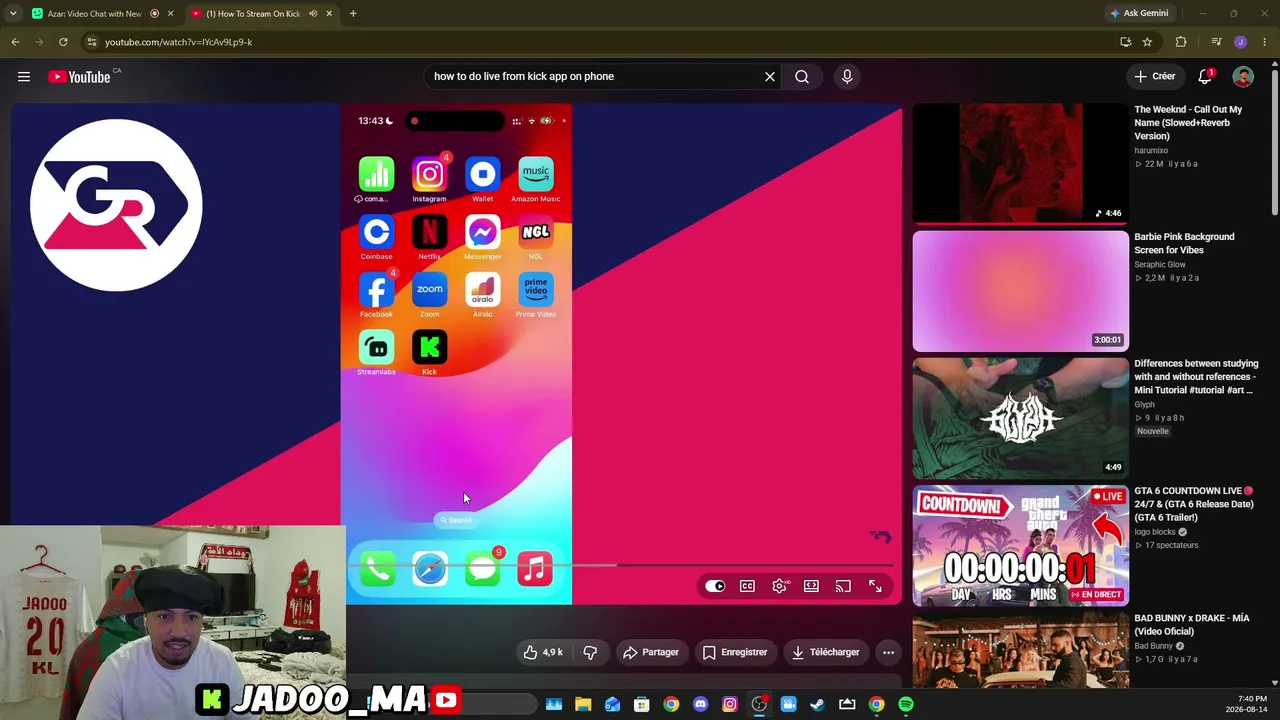View site information icon in address bar

pos(91,42)
